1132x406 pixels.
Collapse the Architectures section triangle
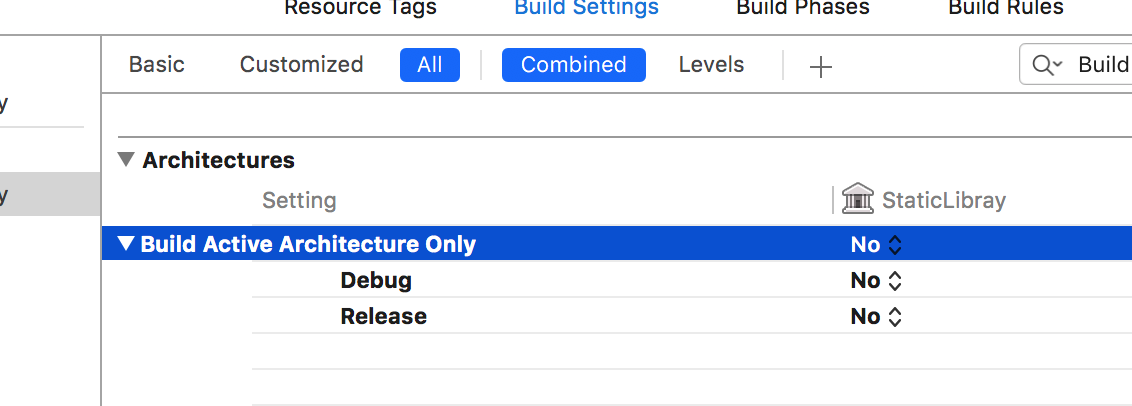[x=126, y=160]
